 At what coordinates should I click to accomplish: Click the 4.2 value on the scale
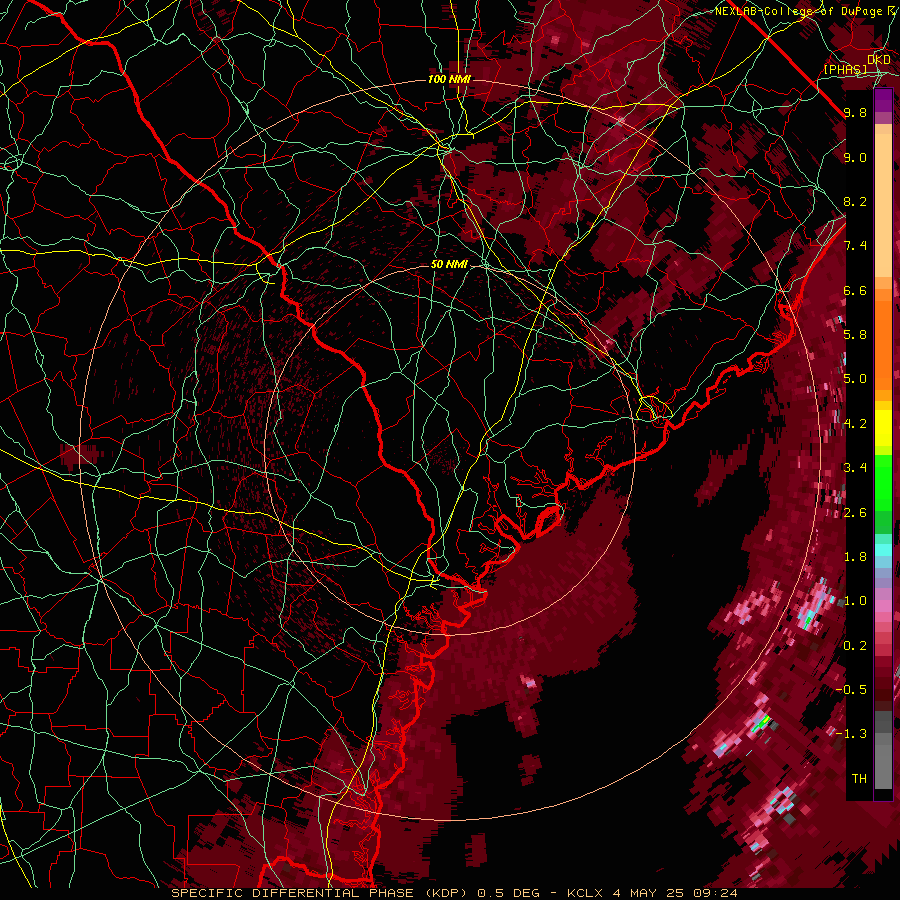click(855, 424)
